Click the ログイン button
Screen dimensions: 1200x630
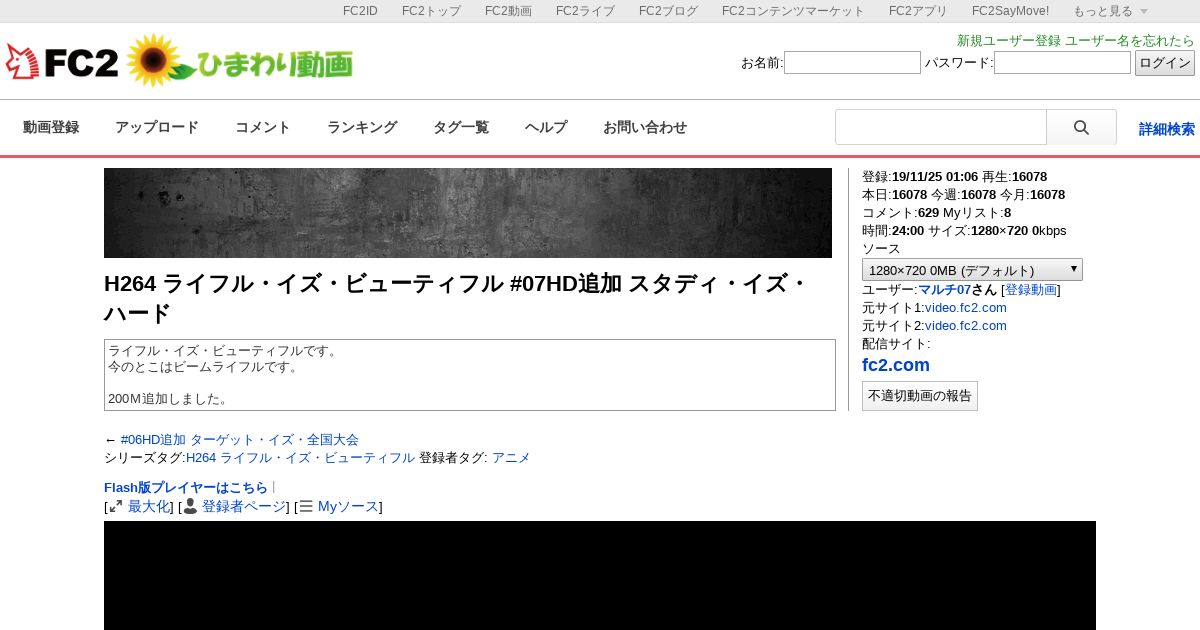tap(1165, 63)
